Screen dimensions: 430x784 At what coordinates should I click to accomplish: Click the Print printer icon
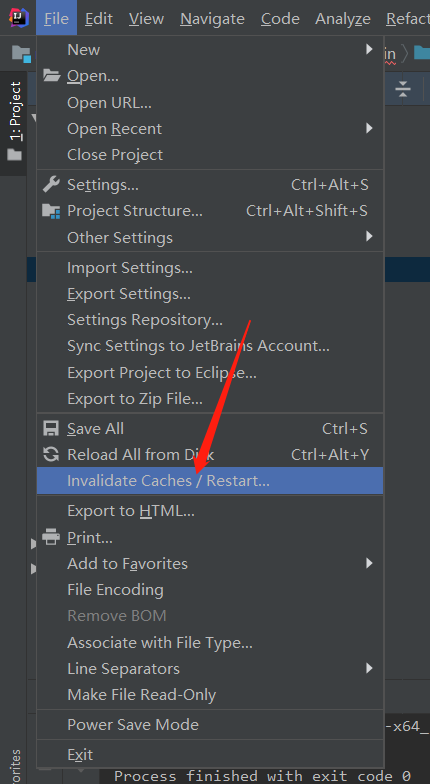pos(51,538)
